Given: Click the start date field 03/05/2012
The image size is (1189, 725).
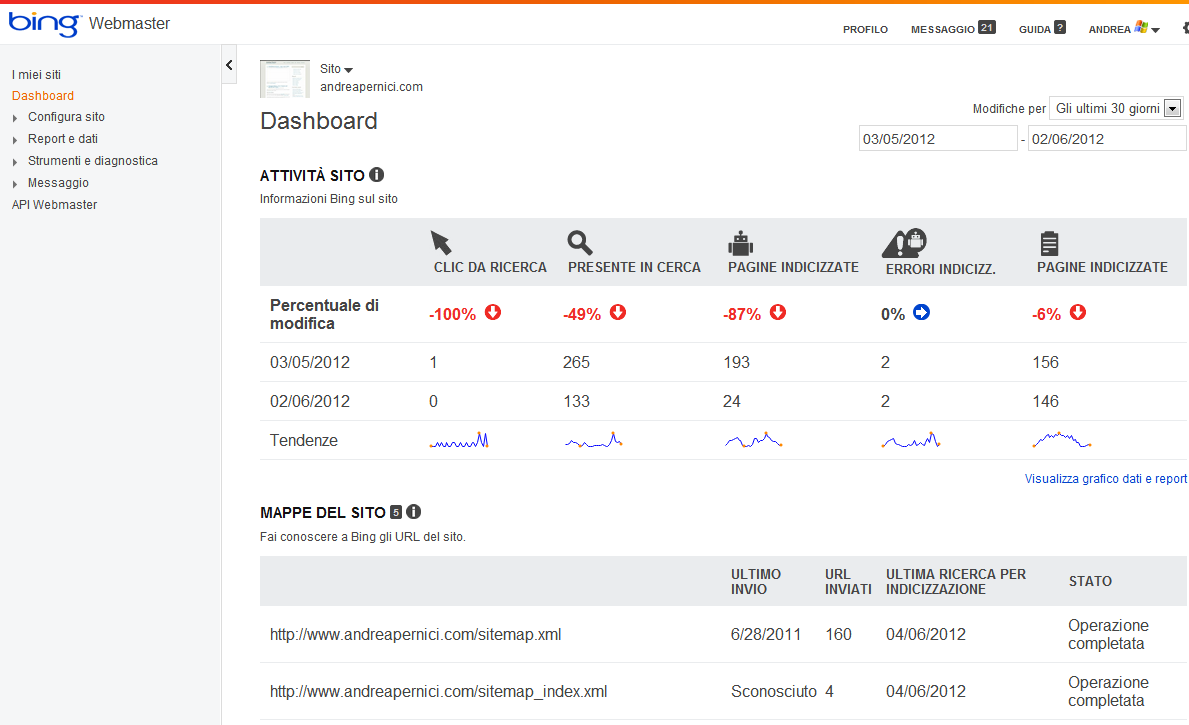Looking at the screenshot, I should click(x=937, y=139).
